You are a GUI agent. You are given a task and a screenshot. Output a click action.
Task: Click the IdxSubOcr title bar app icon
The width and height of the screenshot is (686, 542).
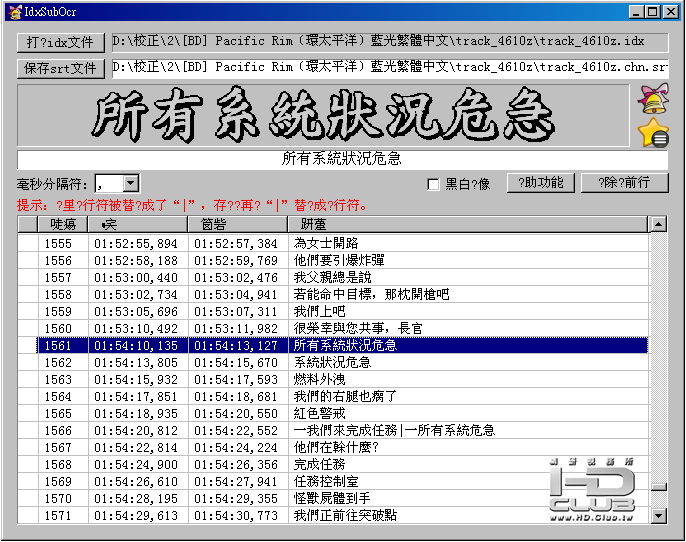tap(15, 12)
